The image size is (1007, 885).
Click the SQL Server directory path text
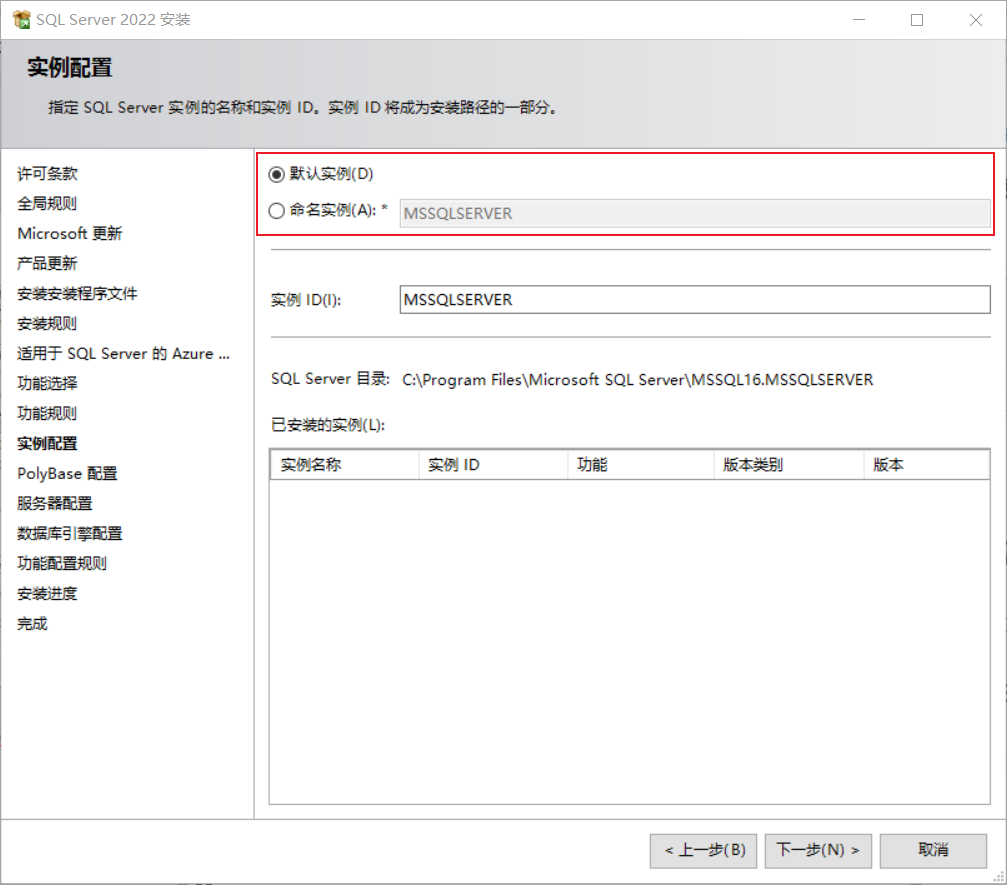coord(638,380)
